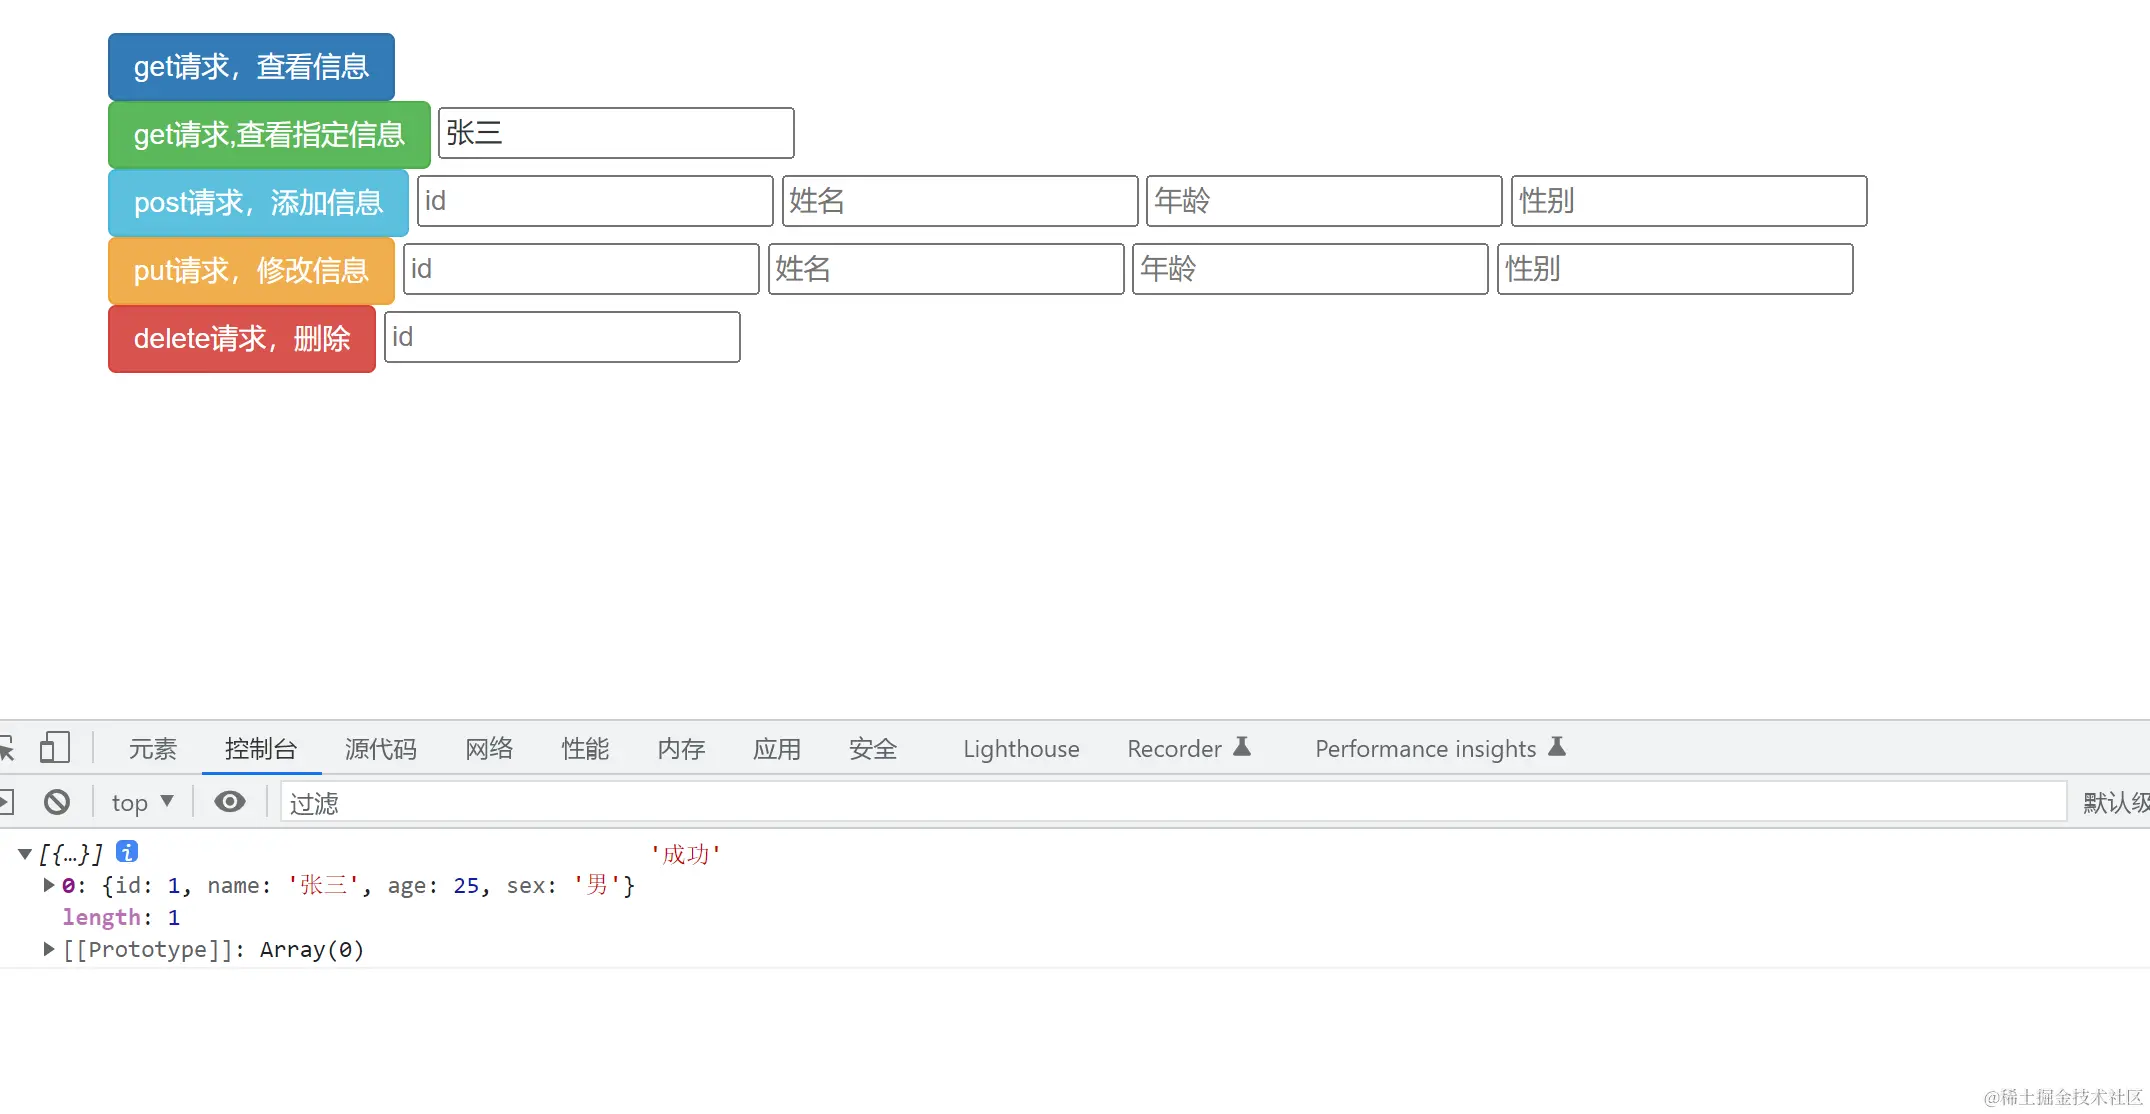2150x1114 pixels.
Task: Click the 过滤 filter input field
Action: [x=400, y=801]
